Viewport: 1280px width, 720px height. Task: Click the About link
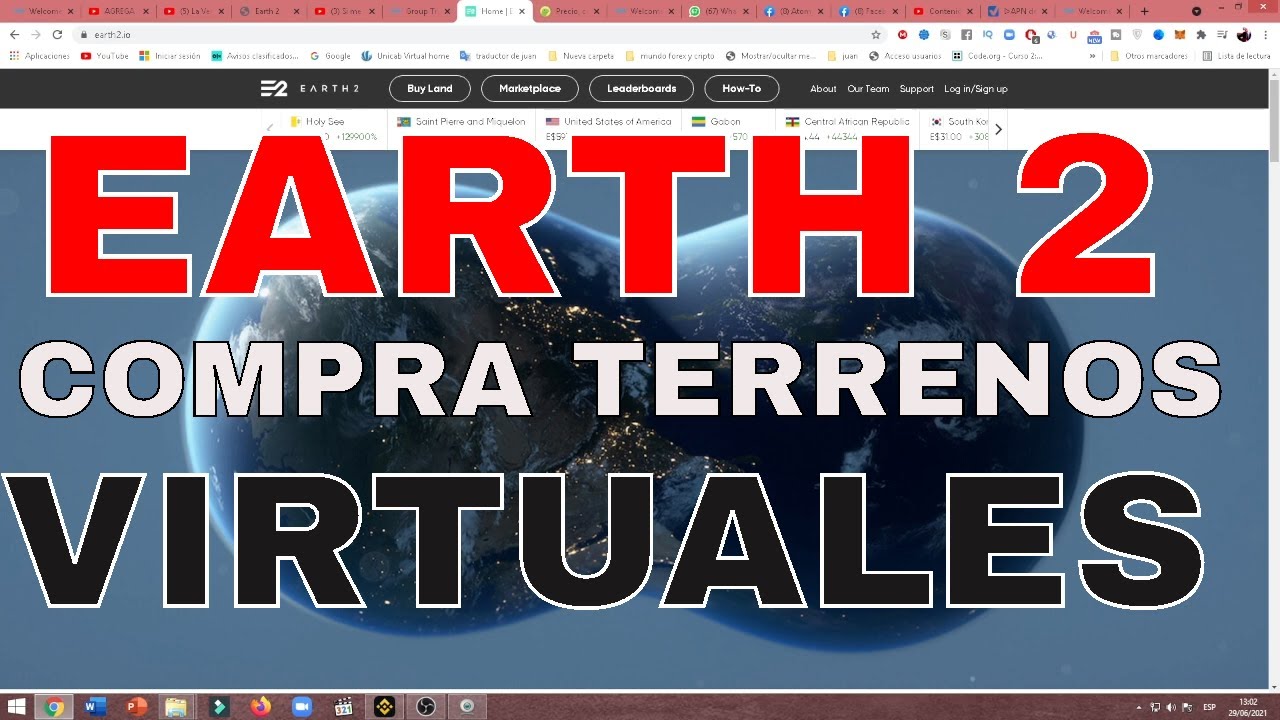823,89
